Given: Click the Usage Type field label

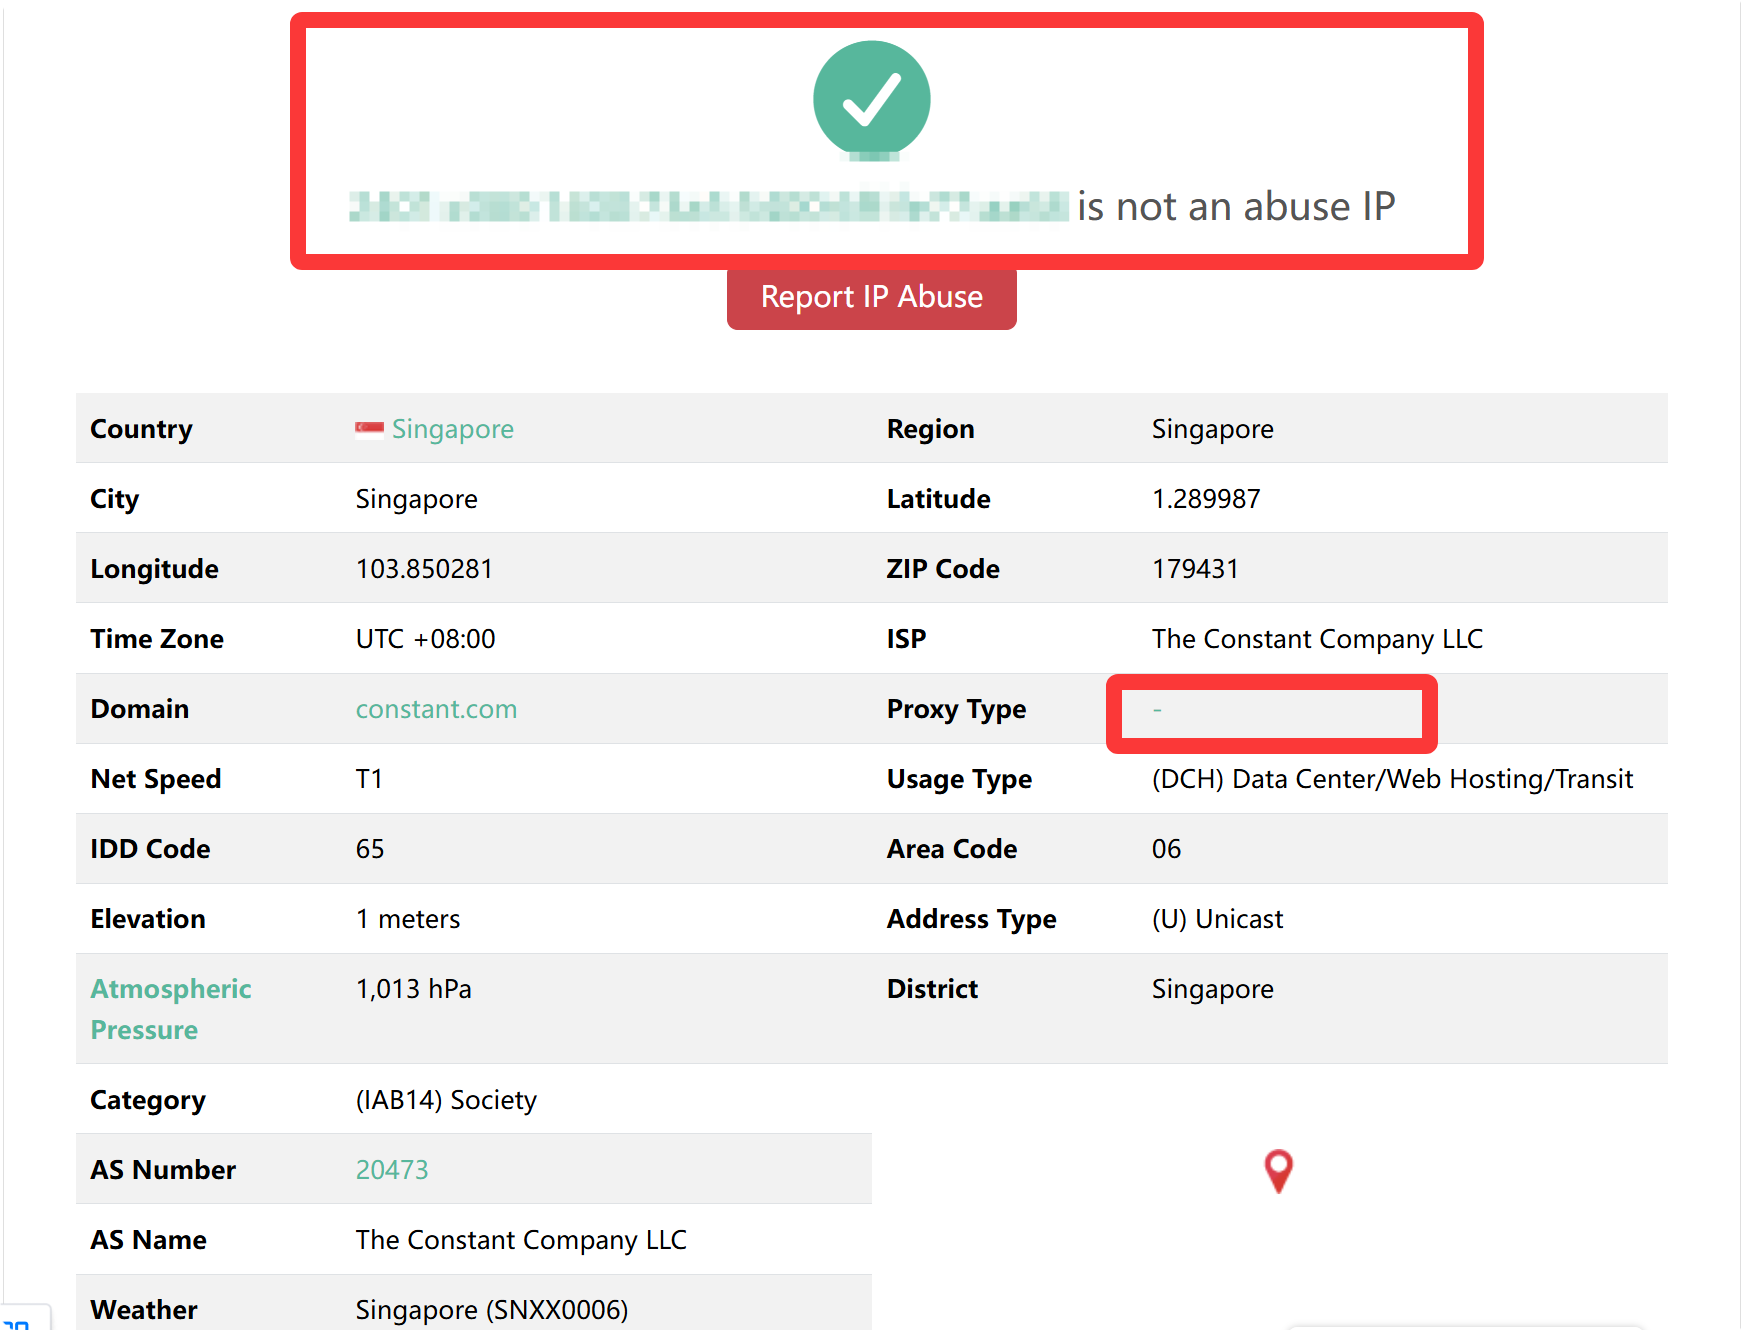Looking at the screenshot, I should click(959, 779).
